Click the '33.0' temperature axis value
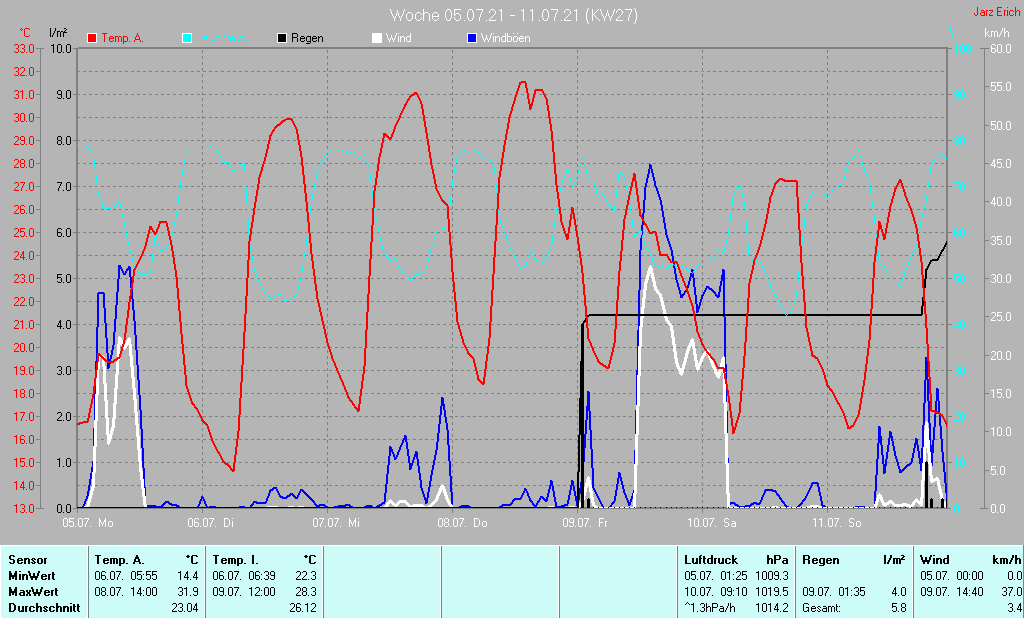This screenshot has height=618, width=1024. (24, 48)
